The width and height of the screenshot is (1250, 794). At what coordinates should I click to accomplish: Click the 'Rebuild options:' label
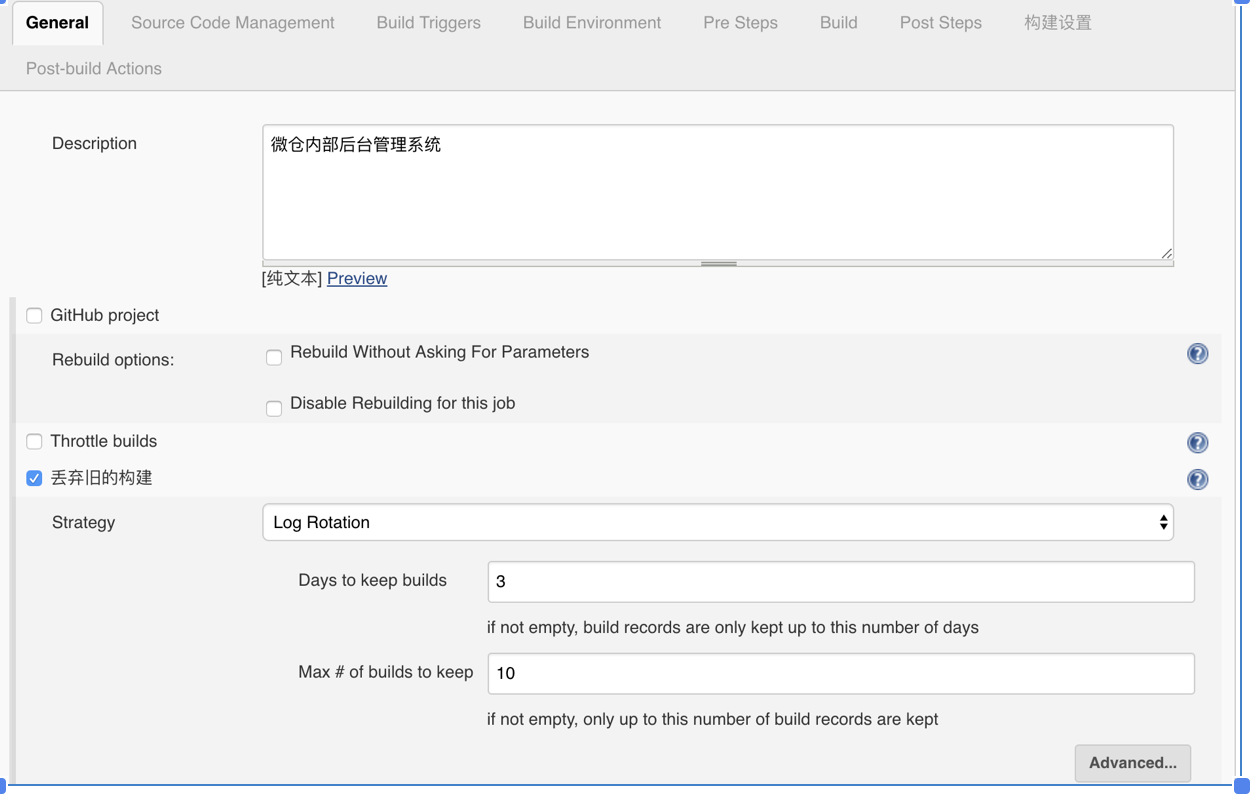click(113, 360)
